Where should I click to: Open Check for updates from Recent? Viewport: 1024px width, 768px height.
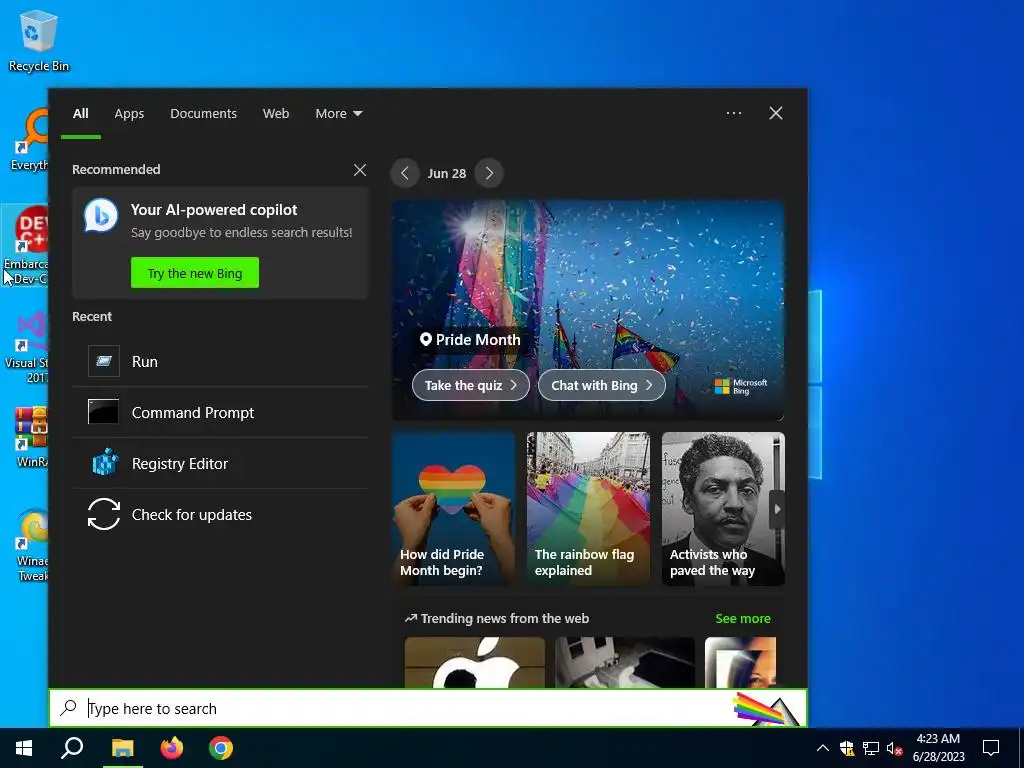coord(221,514)
